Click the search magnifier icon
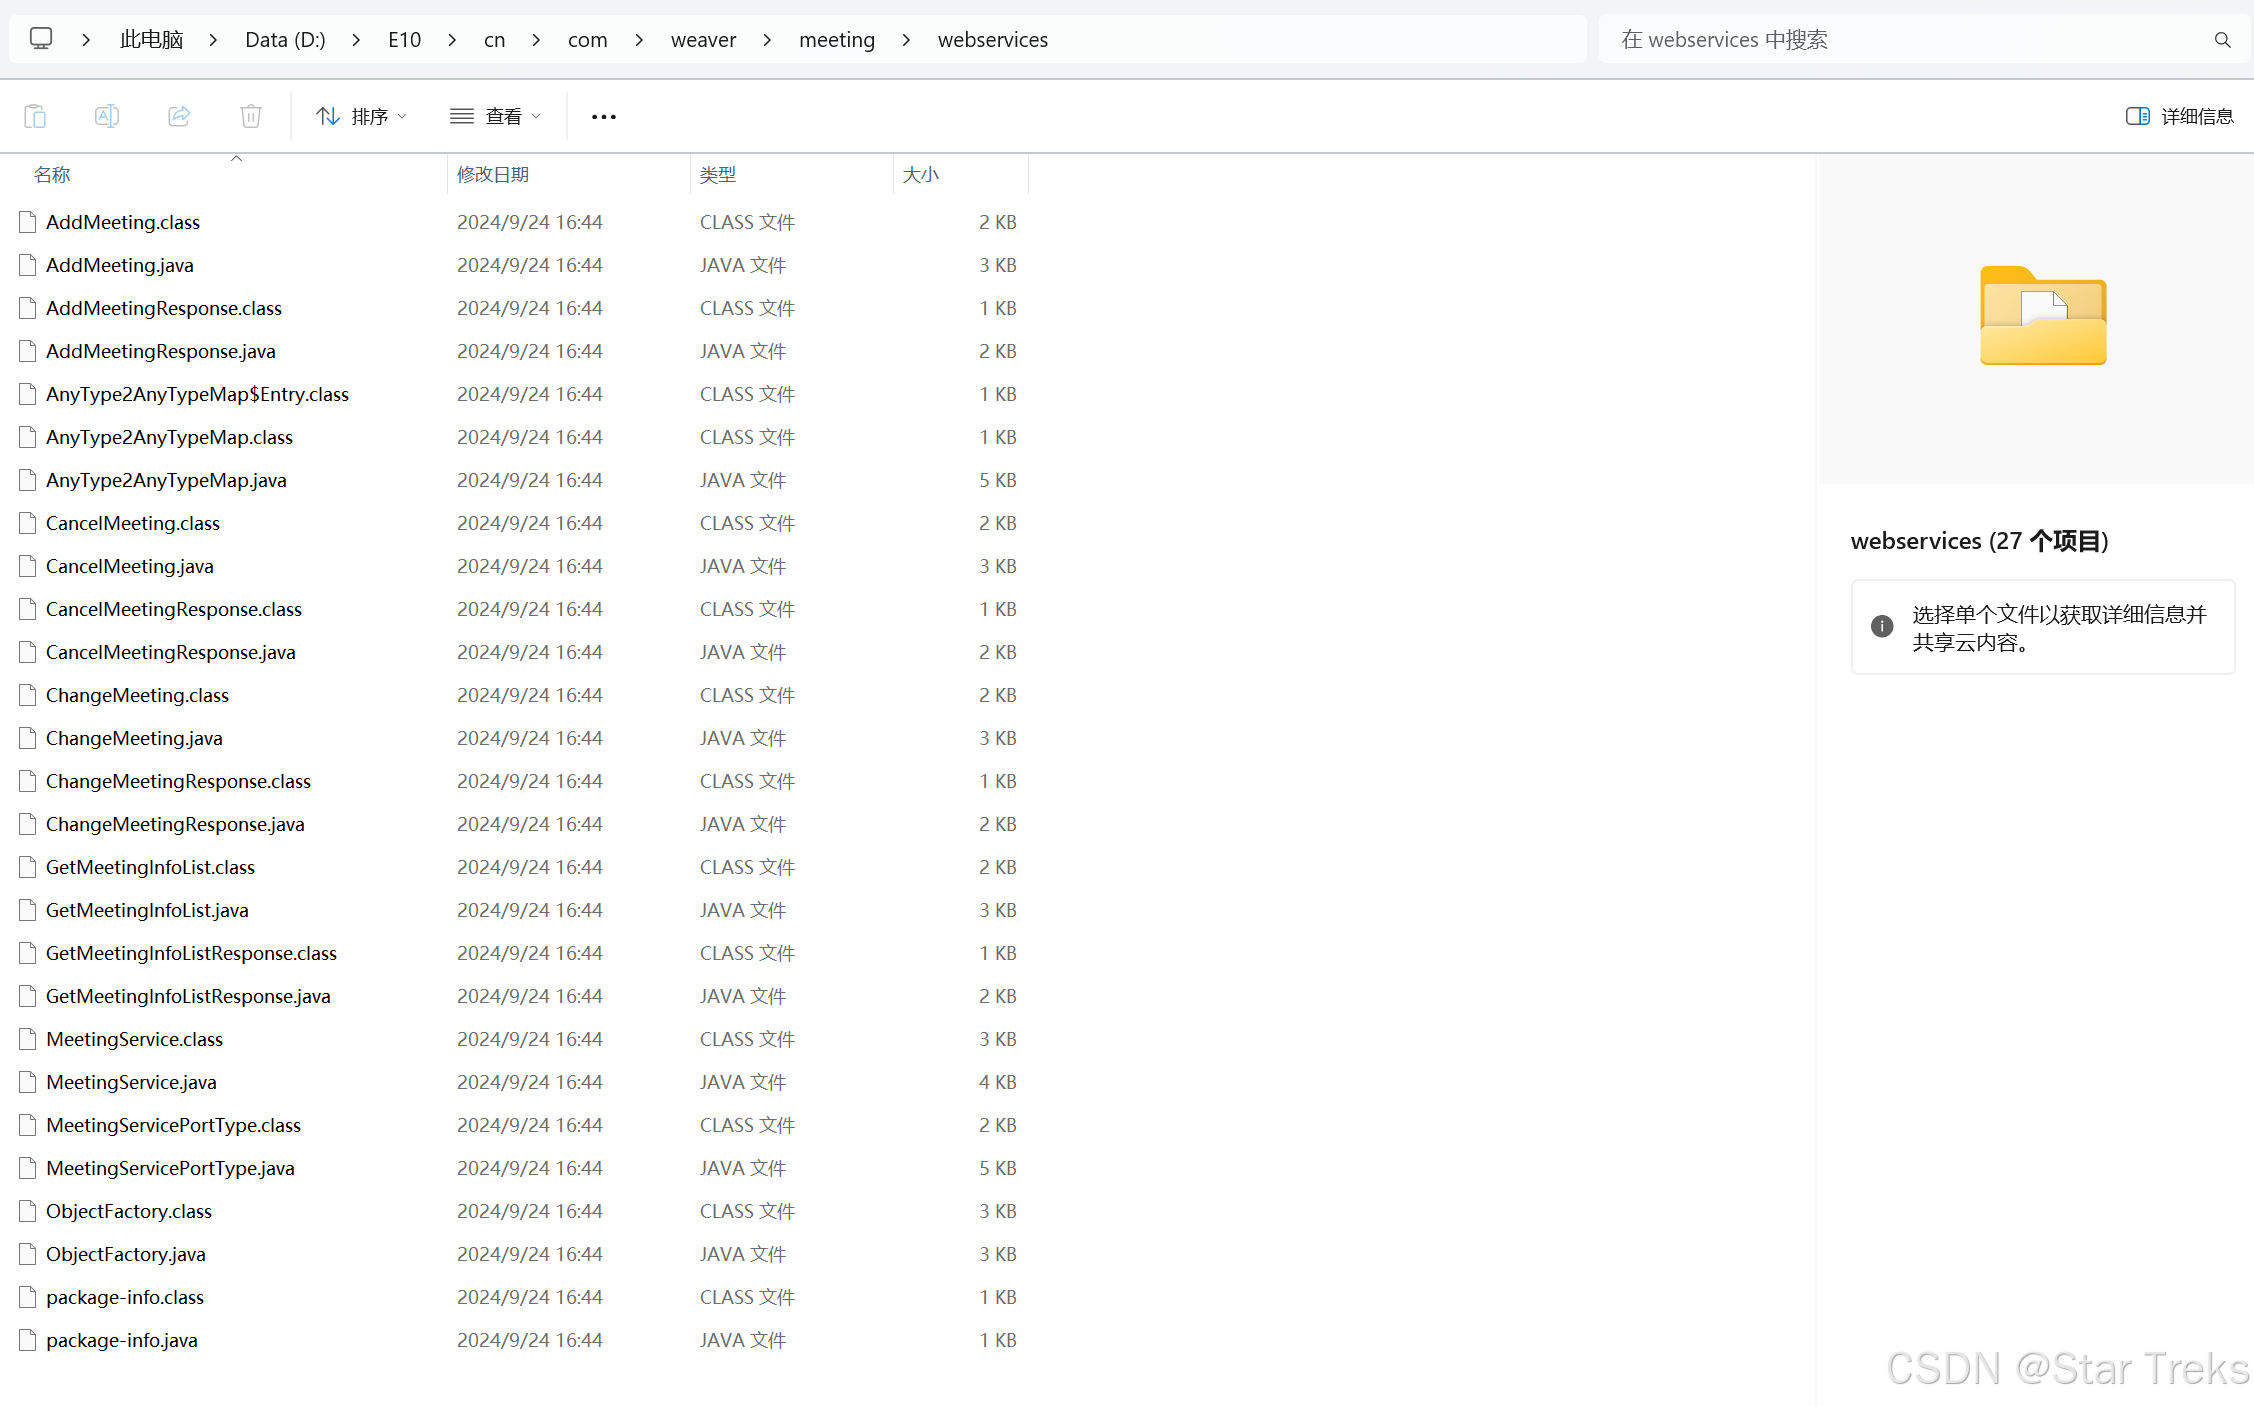The width and height of the screenshot is (2254, 1407). (x=2222, y=40)
